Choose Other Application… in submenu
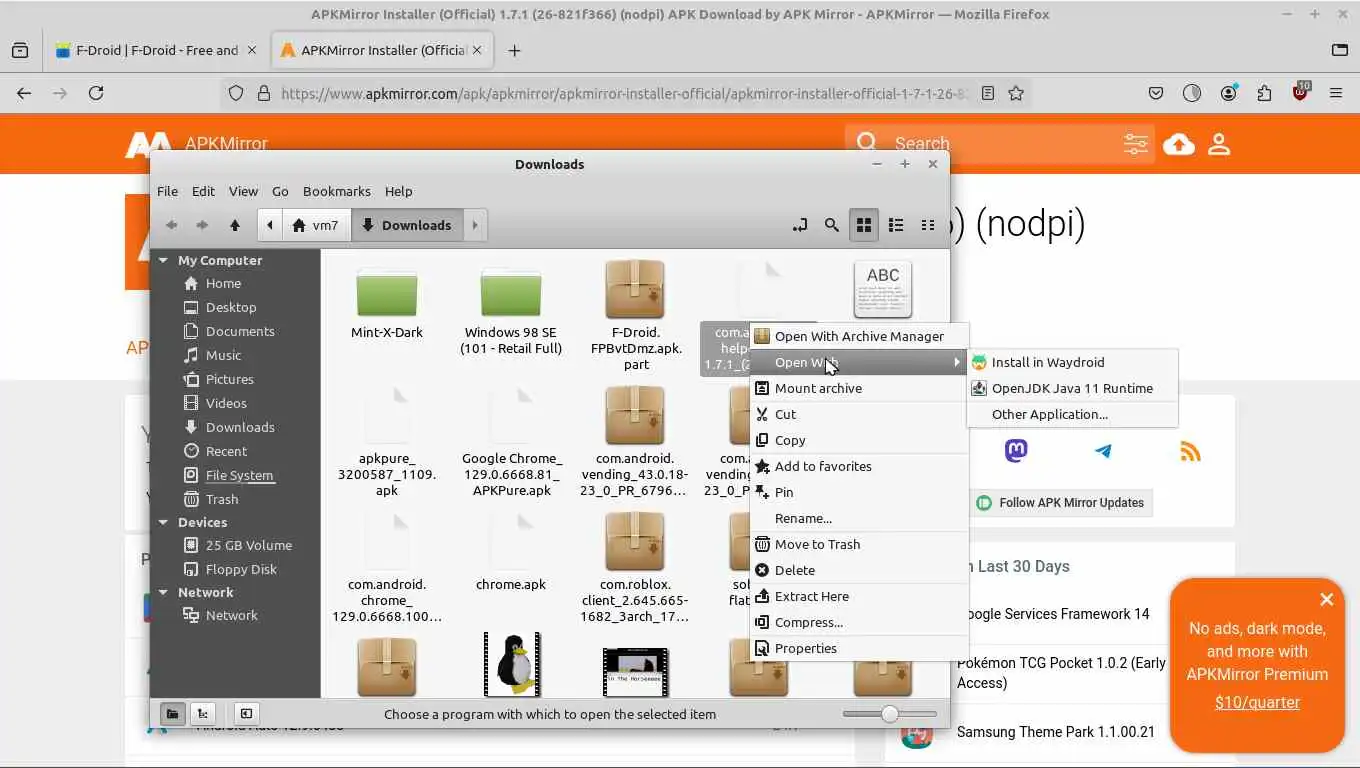Viewport: 1360px width, 768px height. [1072, 414]
